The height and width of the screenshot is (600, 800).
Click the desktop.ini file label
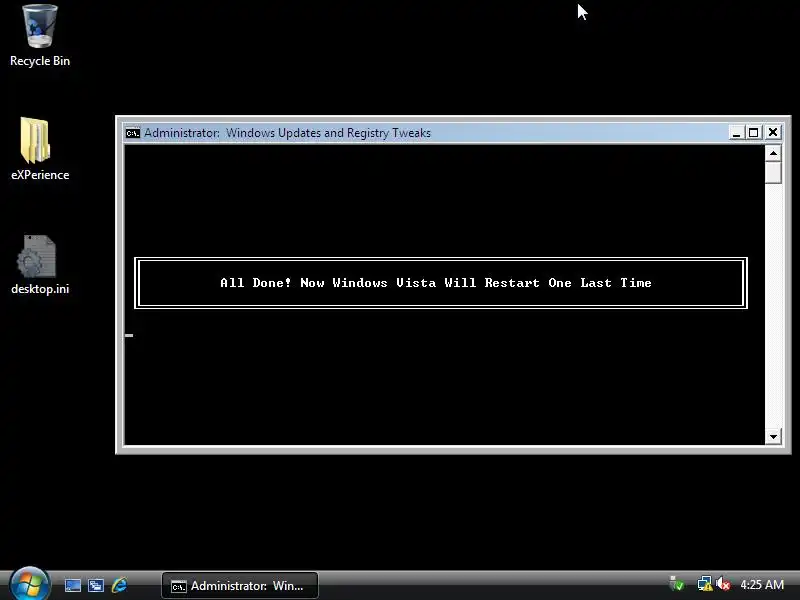tap(40, 289)
